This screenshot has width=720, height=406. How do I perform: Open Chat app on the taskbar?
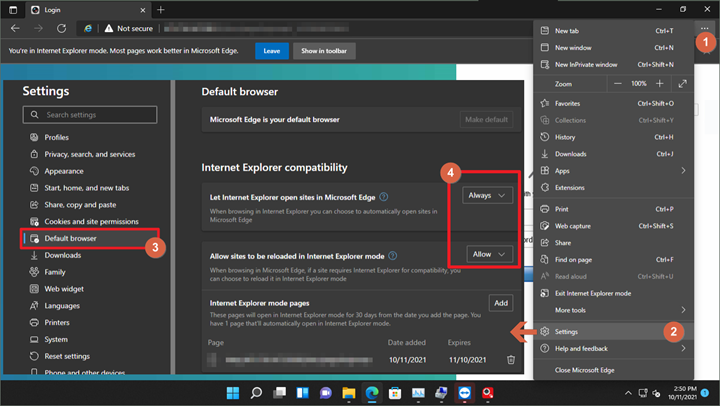[x=326, y=393]
